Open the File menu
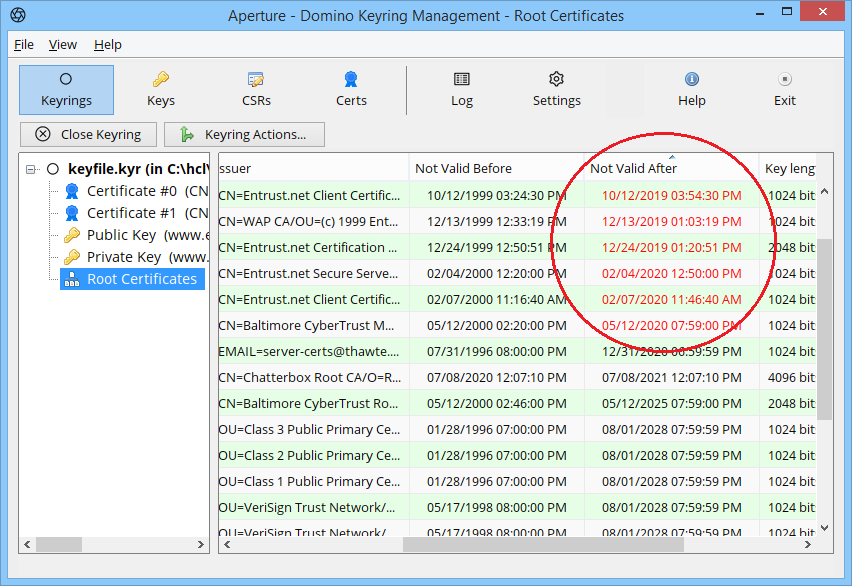 pyautogui.click(x=24, y=45)
